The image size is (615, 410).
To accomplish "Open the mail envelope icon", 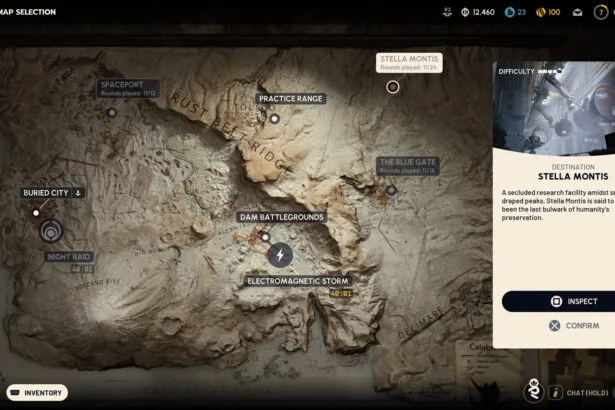I will [577, 13].
